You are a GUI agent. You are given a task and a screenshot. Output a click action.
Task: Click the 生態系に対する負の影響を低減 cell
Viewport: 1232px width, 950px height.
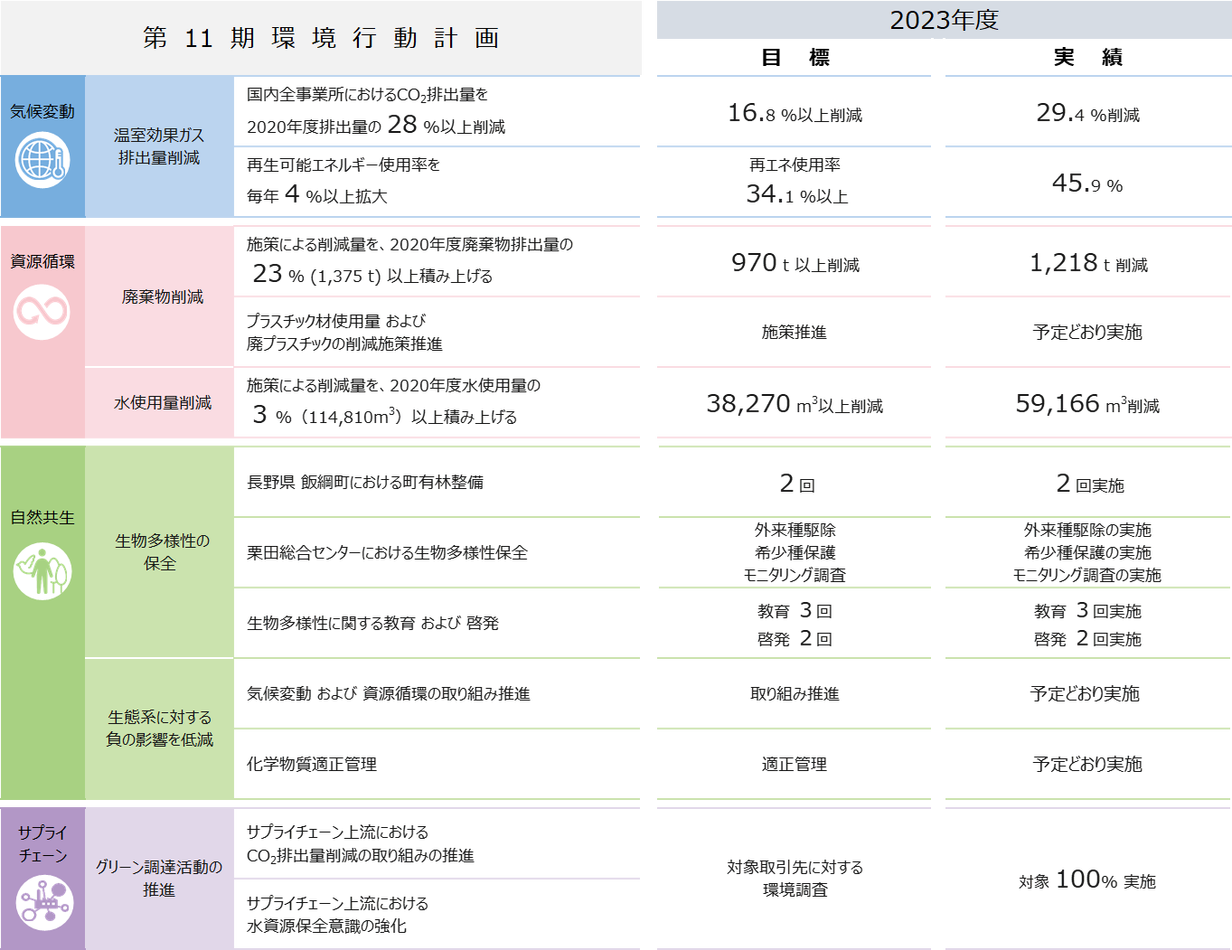pos(159,728)
